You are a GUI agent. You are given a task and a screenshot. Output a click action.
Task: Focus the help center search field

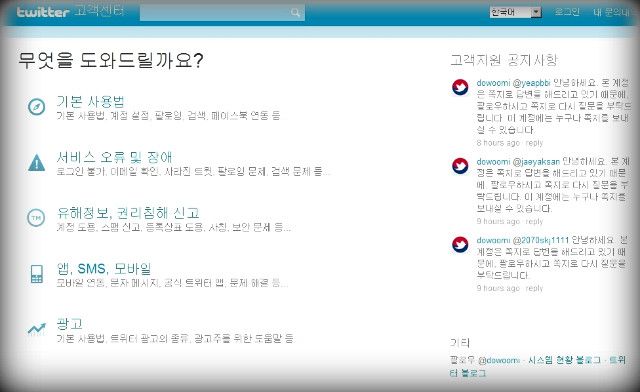pos(222,13)
